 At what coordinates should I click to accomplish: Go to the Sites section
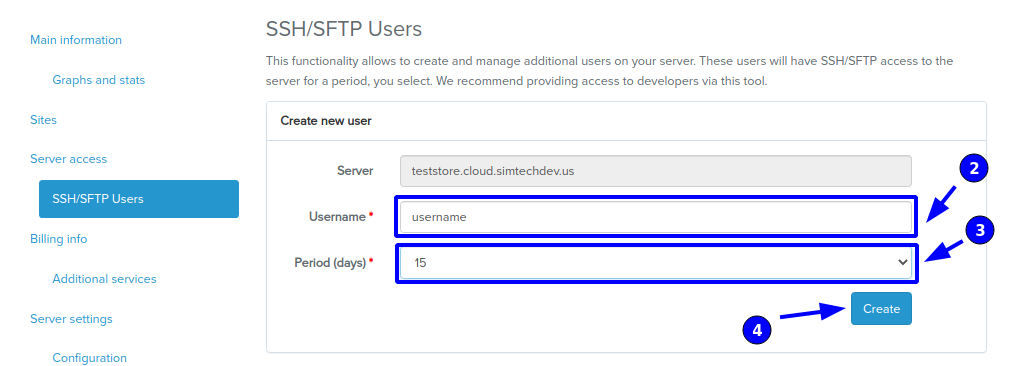43,120
